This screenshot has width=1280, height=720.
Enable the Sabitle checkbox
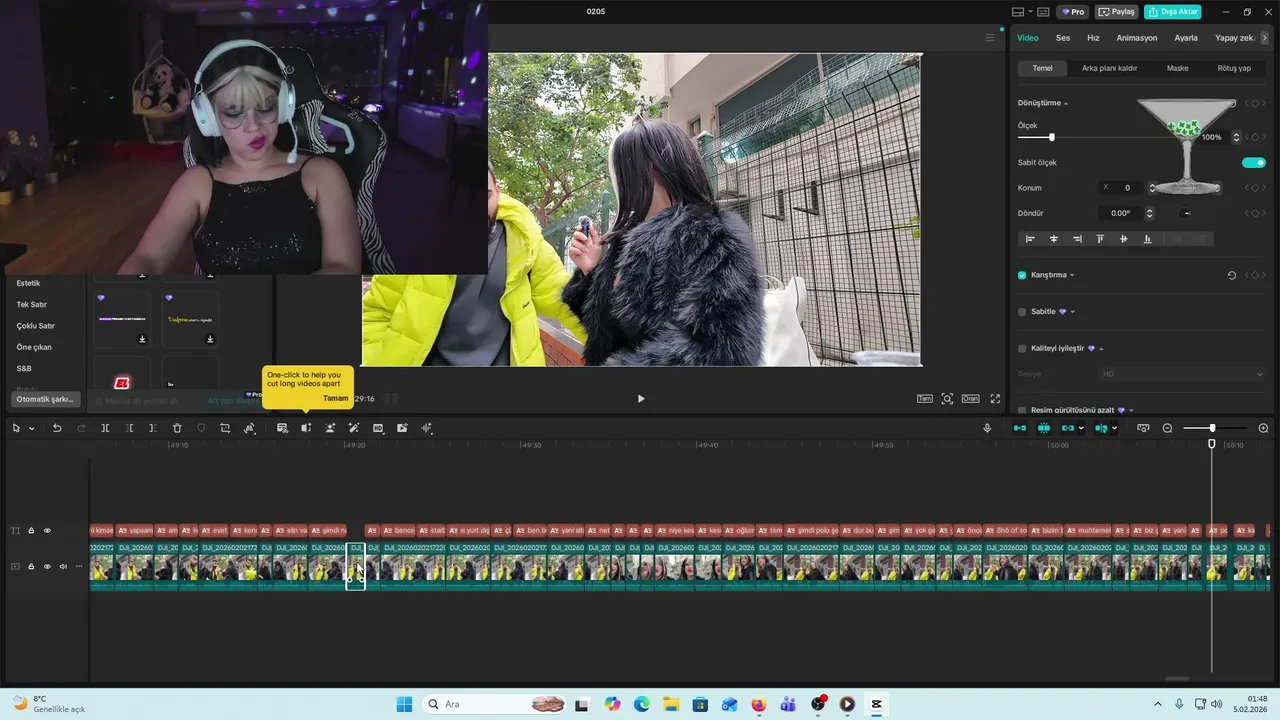(x=1022, y=312)
